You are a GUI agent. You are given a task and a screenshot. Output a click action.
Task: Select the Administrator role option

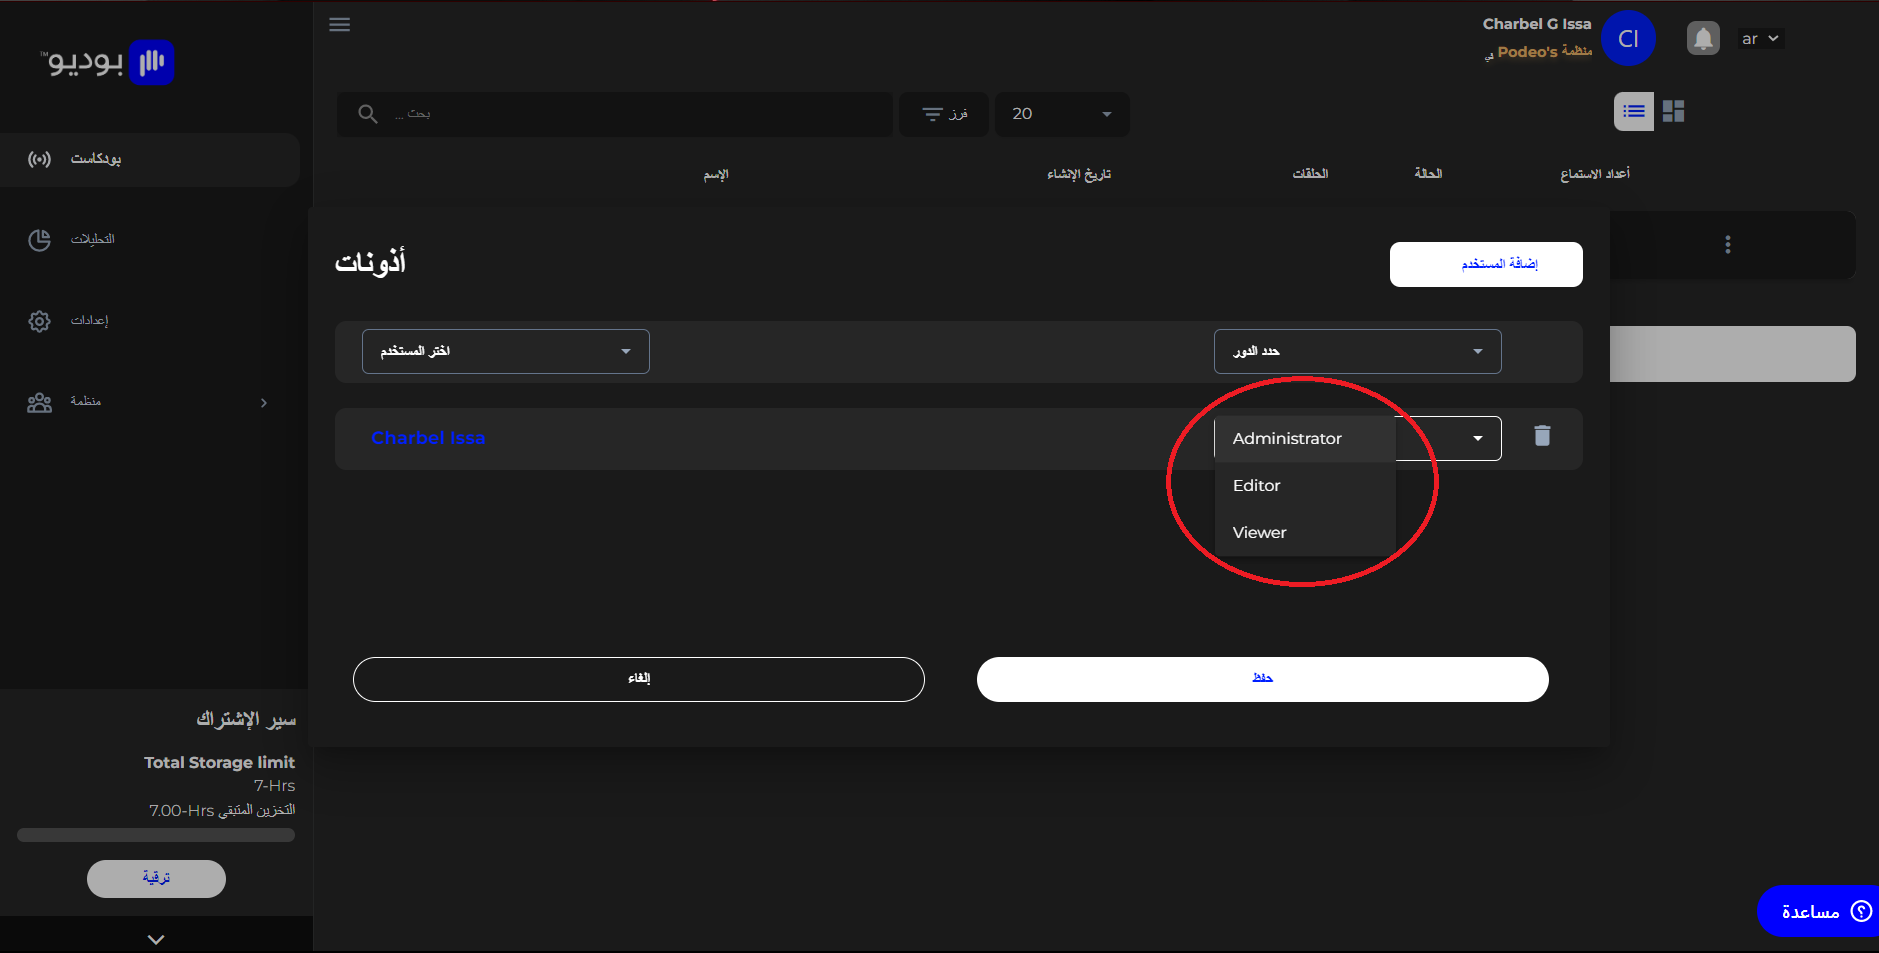(x=1305, y=439)
